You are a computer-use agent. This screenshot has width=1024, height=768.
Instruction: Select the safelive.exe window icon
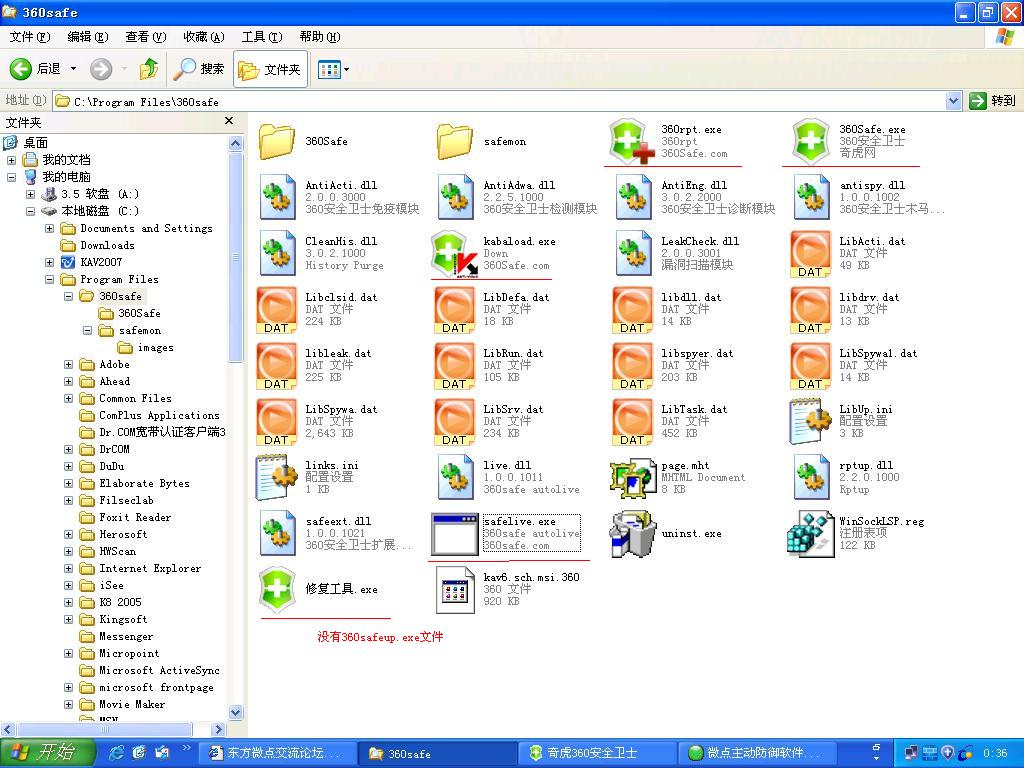455,534
